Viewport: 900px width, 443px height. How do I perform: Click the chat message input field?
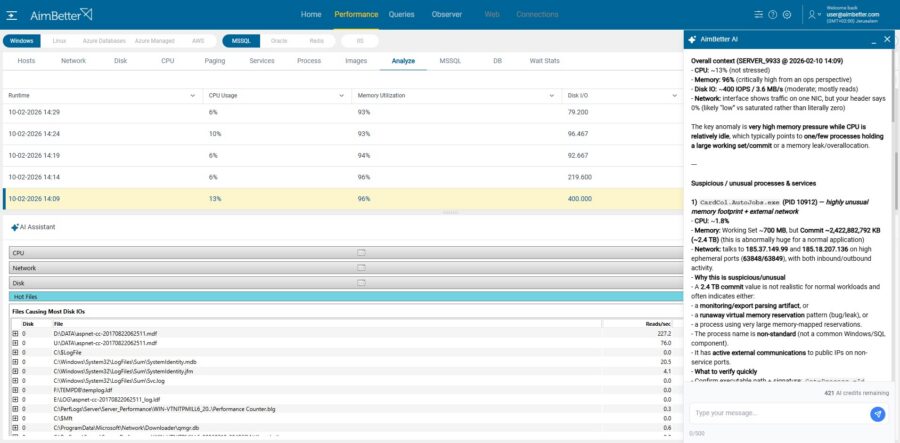pos(775,413)
